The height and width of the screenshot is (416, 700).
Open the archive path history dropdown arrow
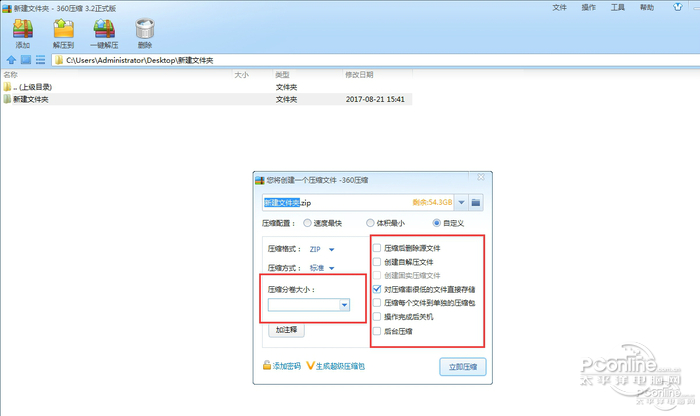tap(461, 203)
